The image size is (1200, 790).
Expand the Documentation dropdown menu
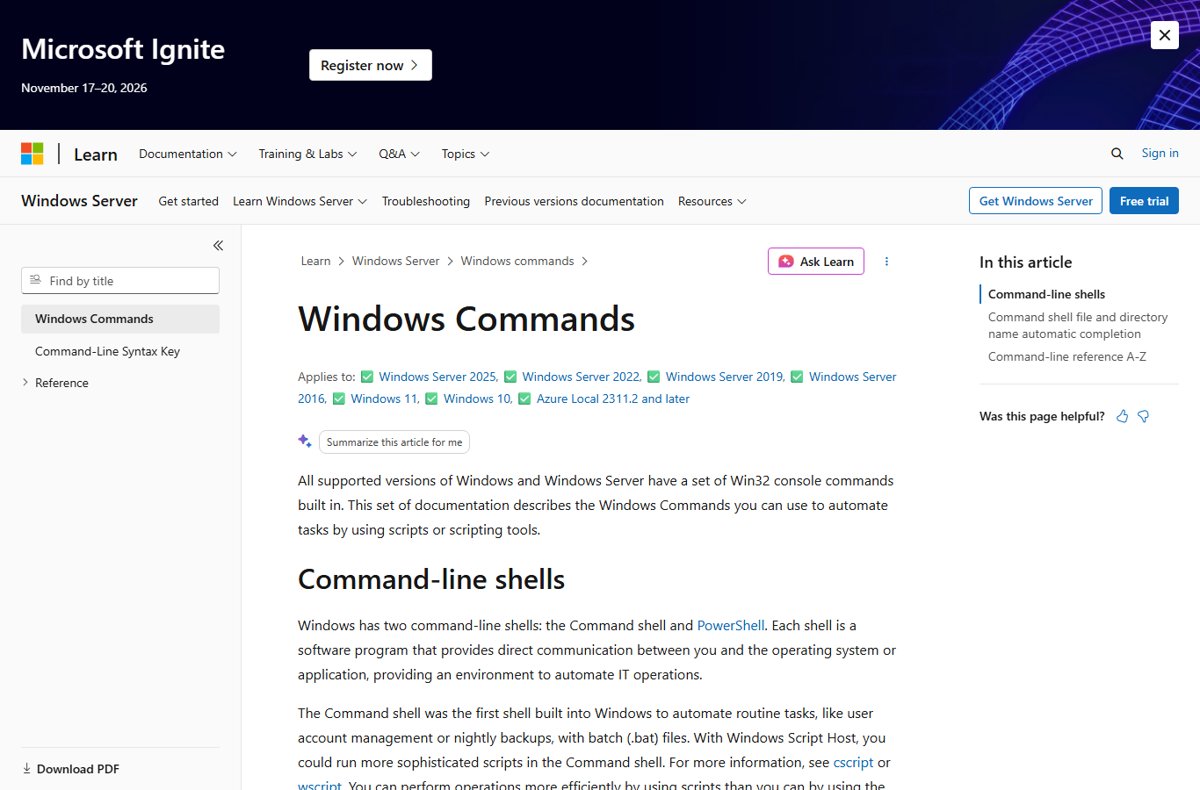[188, 154]
